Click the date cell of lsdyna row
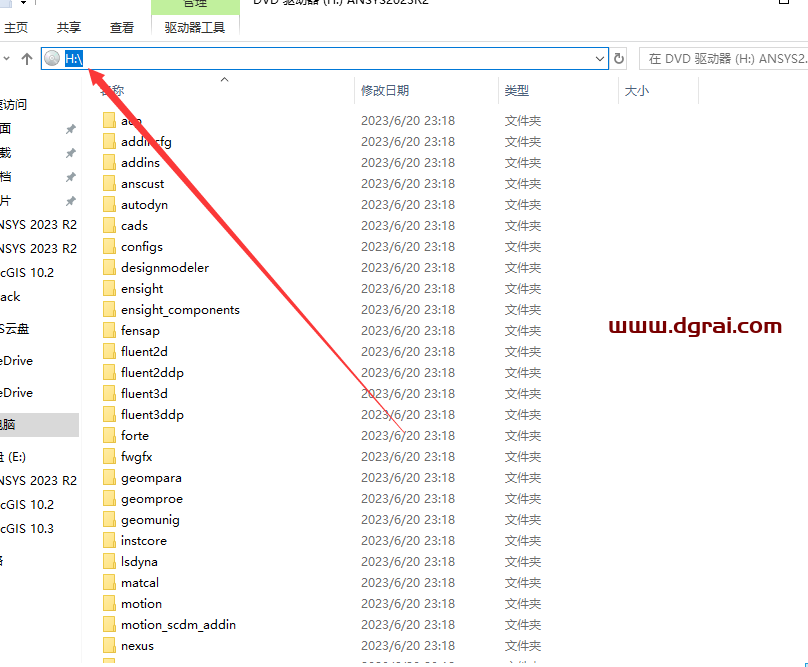This screenshot has width=808, height=667. tap(408, 562)
